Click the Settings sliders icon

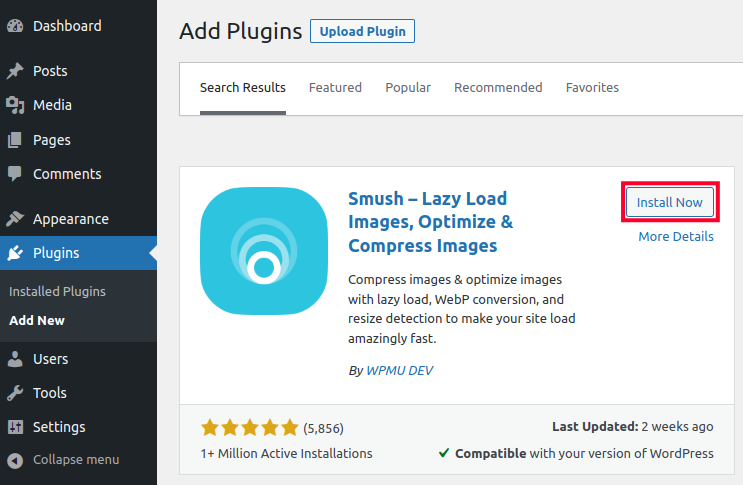[x=15, y=427]
